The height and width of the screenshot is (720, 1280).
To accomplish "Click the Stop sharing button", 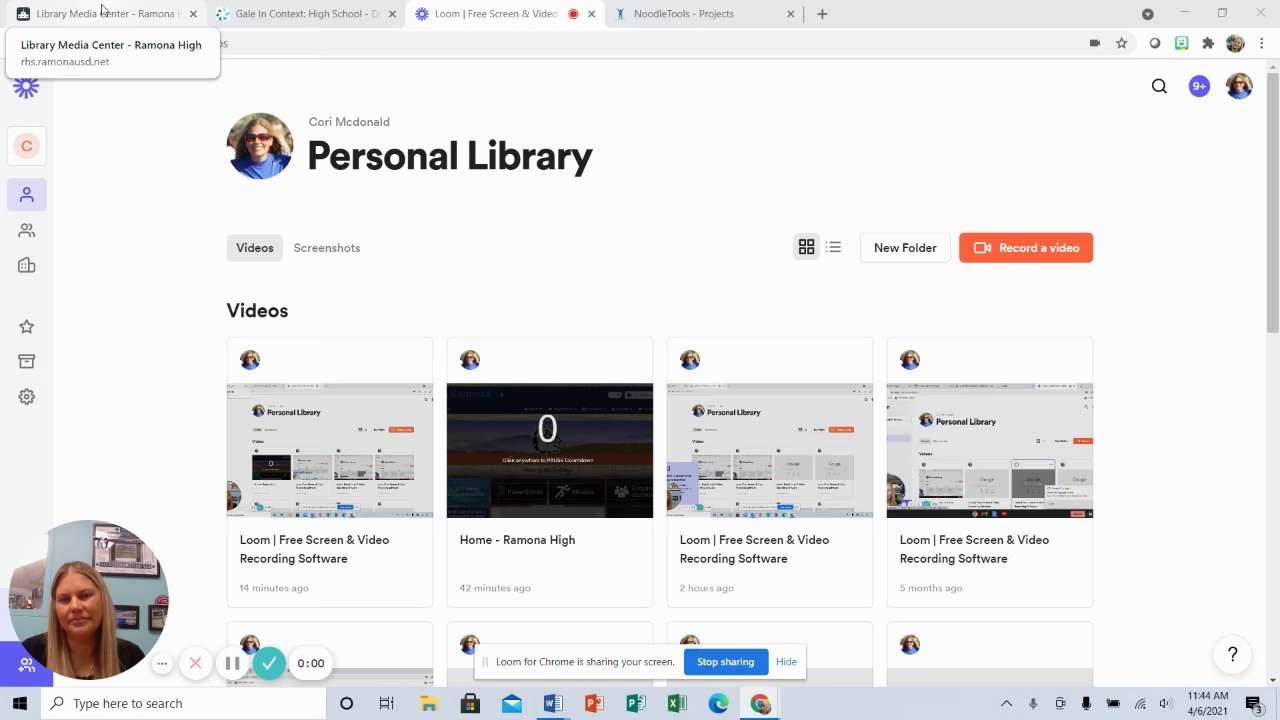I will pos(726,662).
